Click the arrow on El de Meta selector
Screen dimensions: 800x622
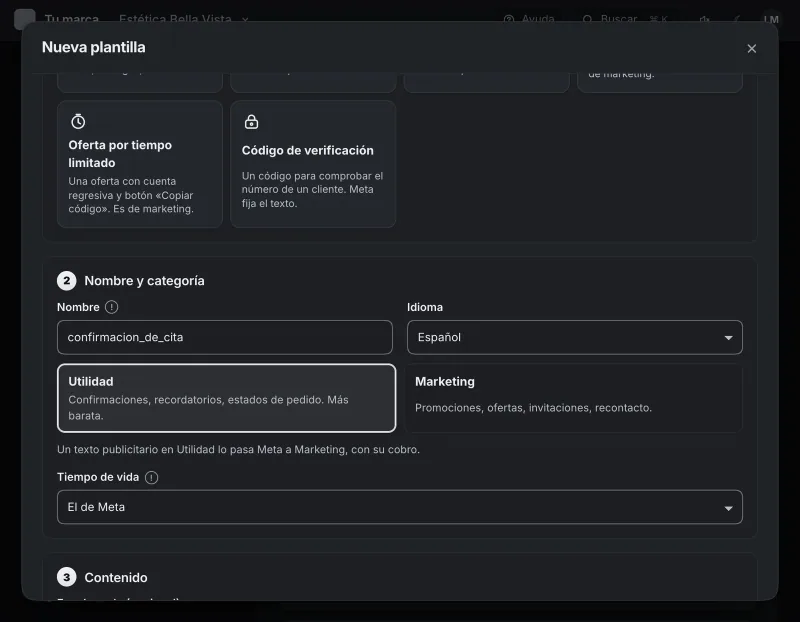coord(729,508)
